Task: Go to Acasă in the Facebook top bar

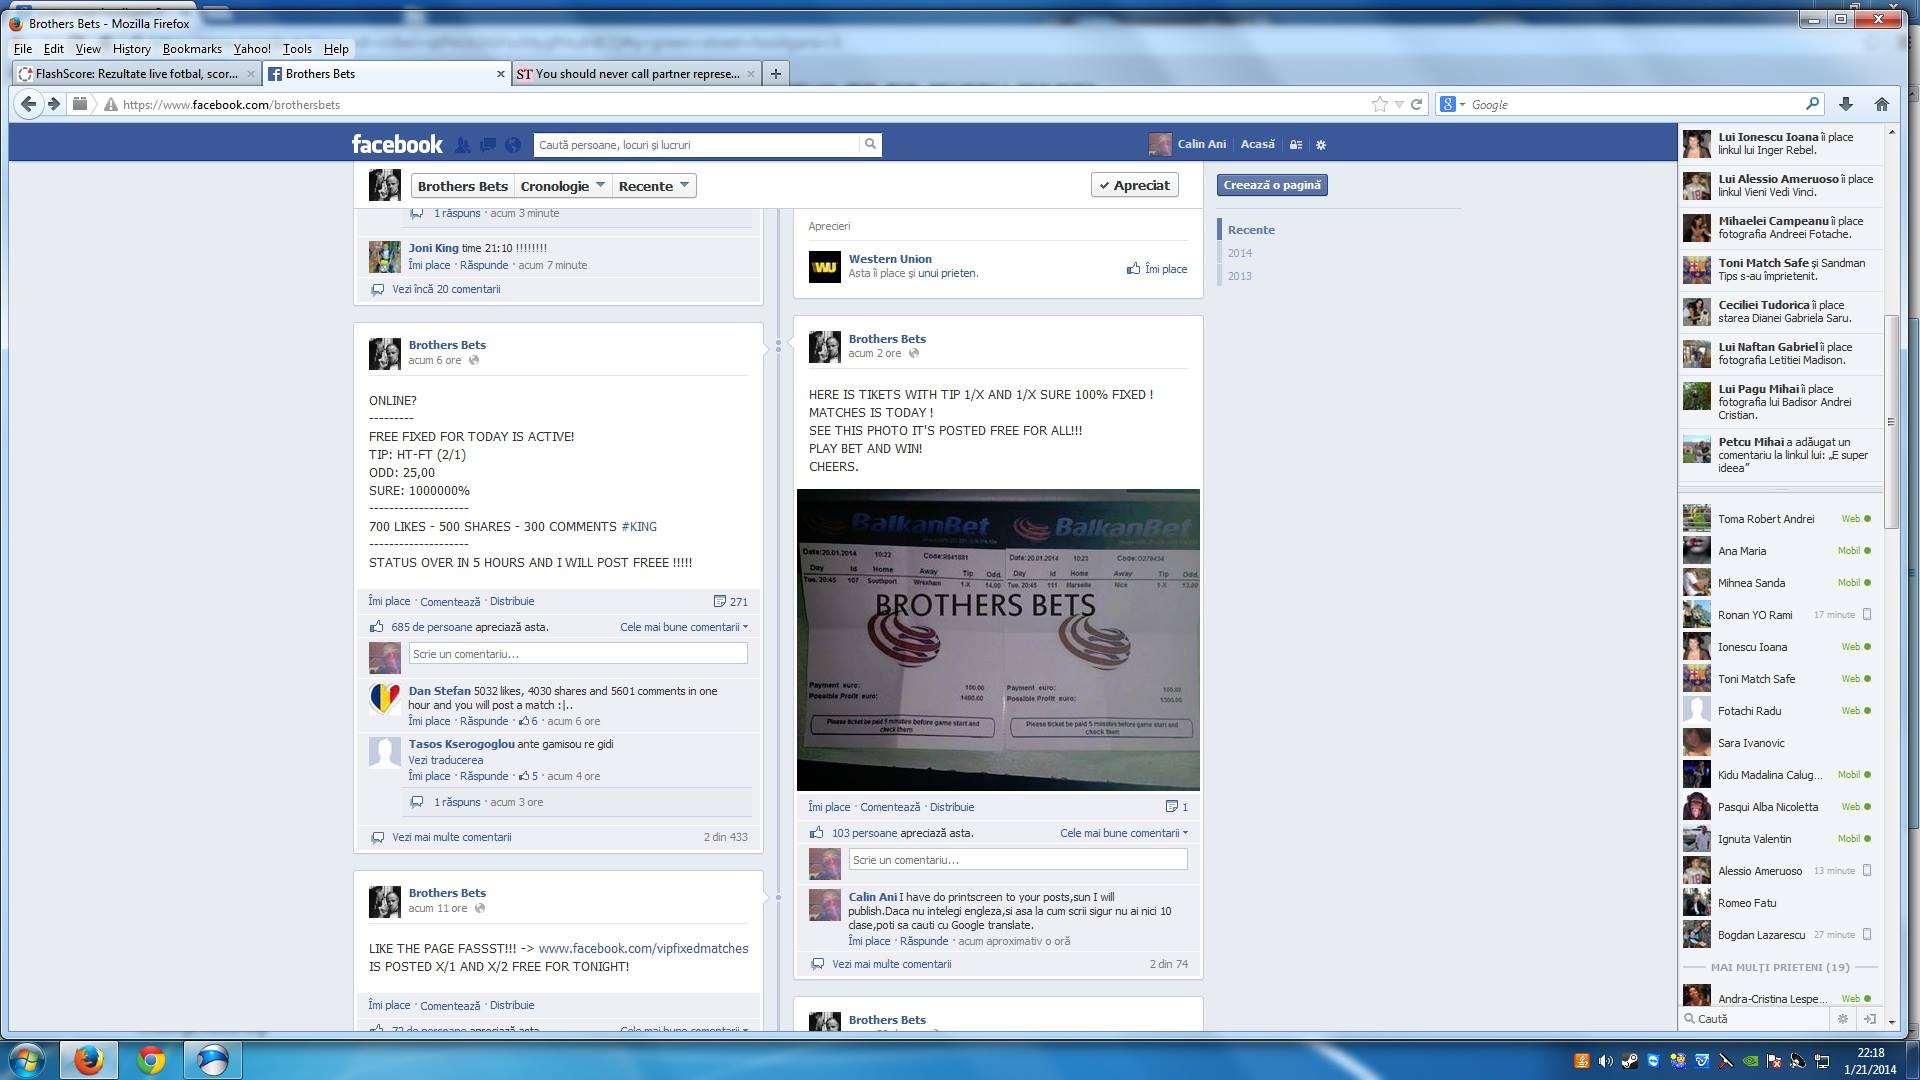Action: pyautogui.click(x=1257, y=144)
